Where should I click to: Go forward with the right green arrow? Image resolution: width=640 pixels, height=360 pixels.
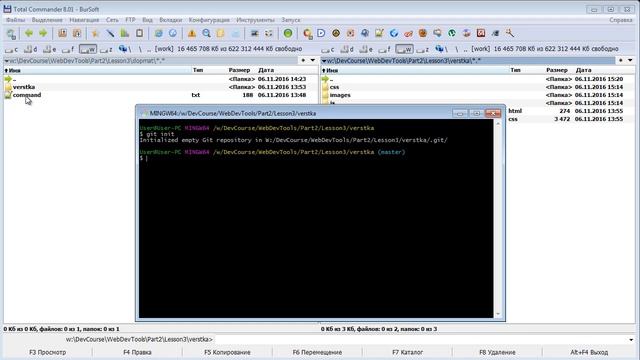(43, 33)
